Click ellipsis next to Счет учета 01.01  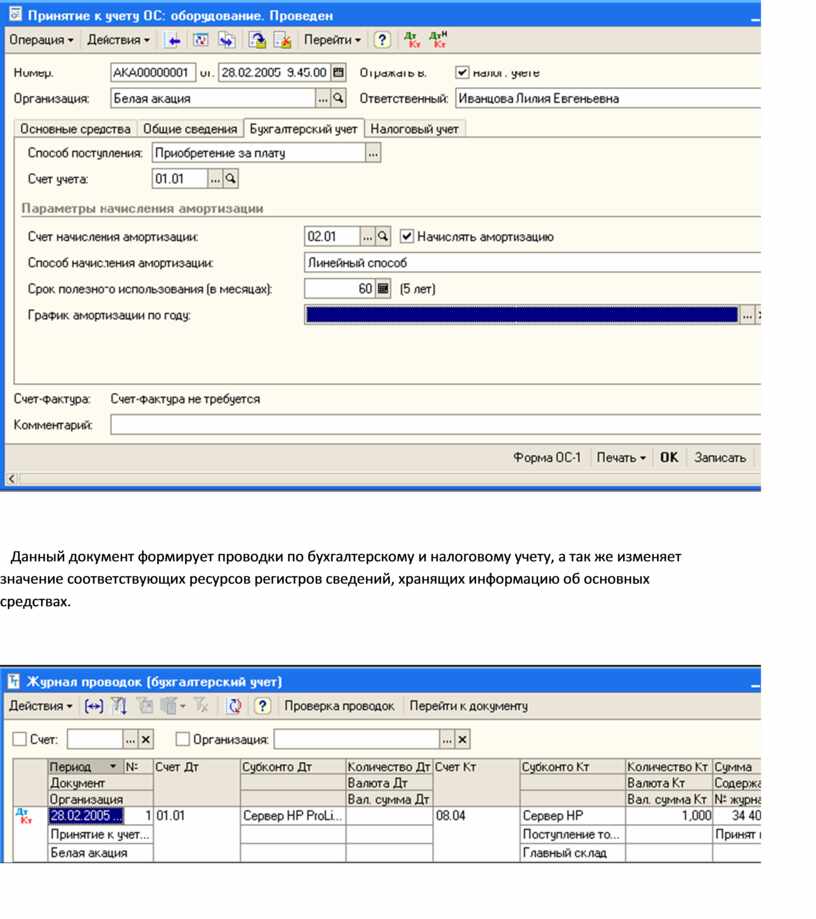pyautogui.click(x=216, y=179)
